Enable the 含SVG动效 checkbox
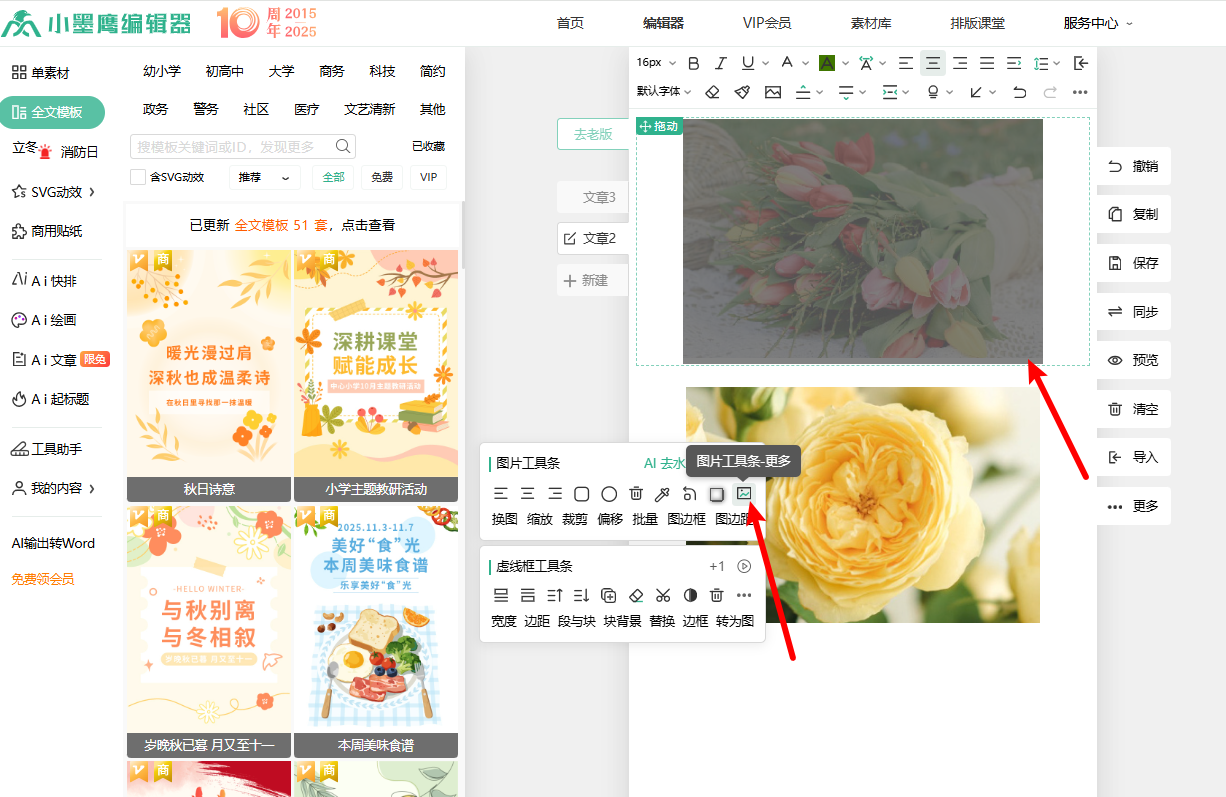The height and width of the screenshot is (797, 1226). tap(138, 177)
